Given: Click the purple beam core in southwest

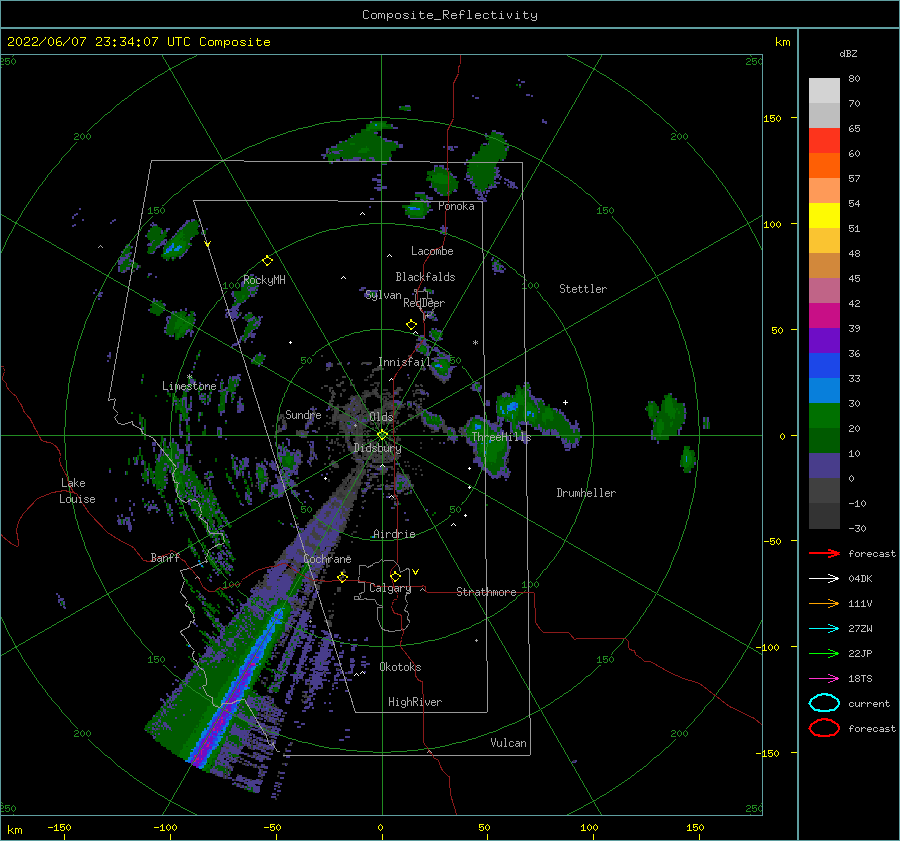Looking at the screenshot, I should 232,695.
